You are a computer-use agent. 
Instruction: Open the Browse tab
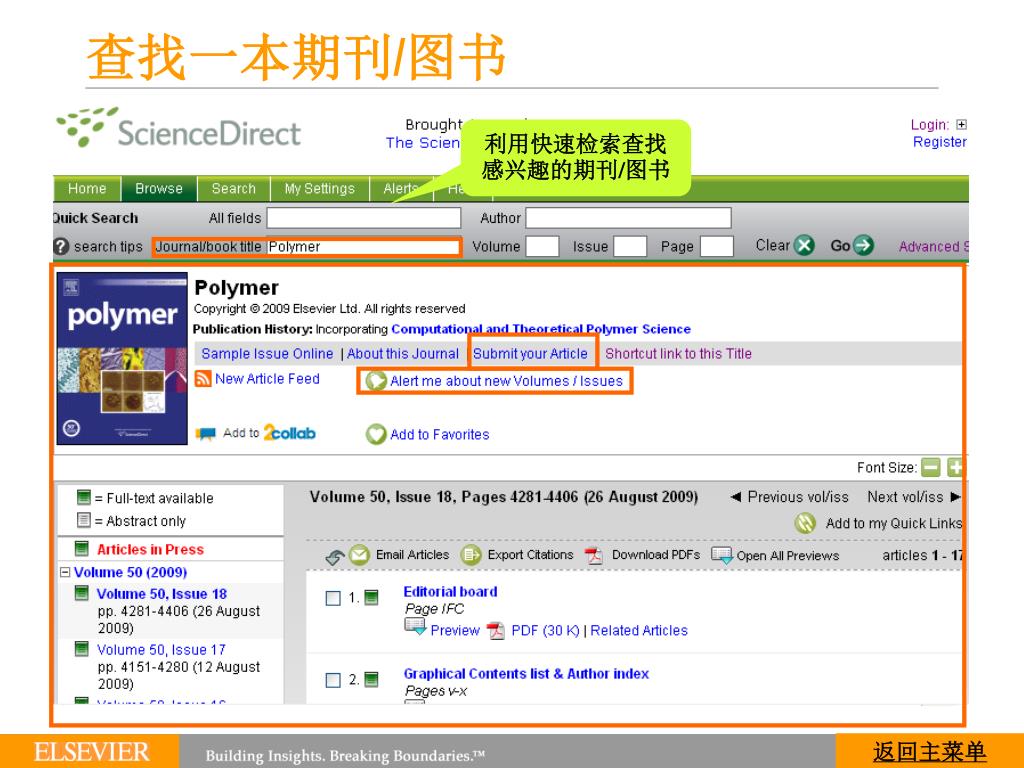tap(159, 189)
